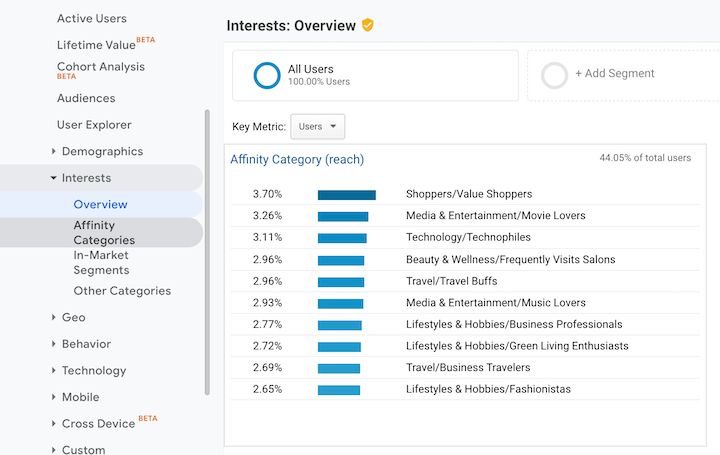The height and width of the screenshot is (455, 720).
Task: Open the Lifetime Value report
Action: pos(96,45)
